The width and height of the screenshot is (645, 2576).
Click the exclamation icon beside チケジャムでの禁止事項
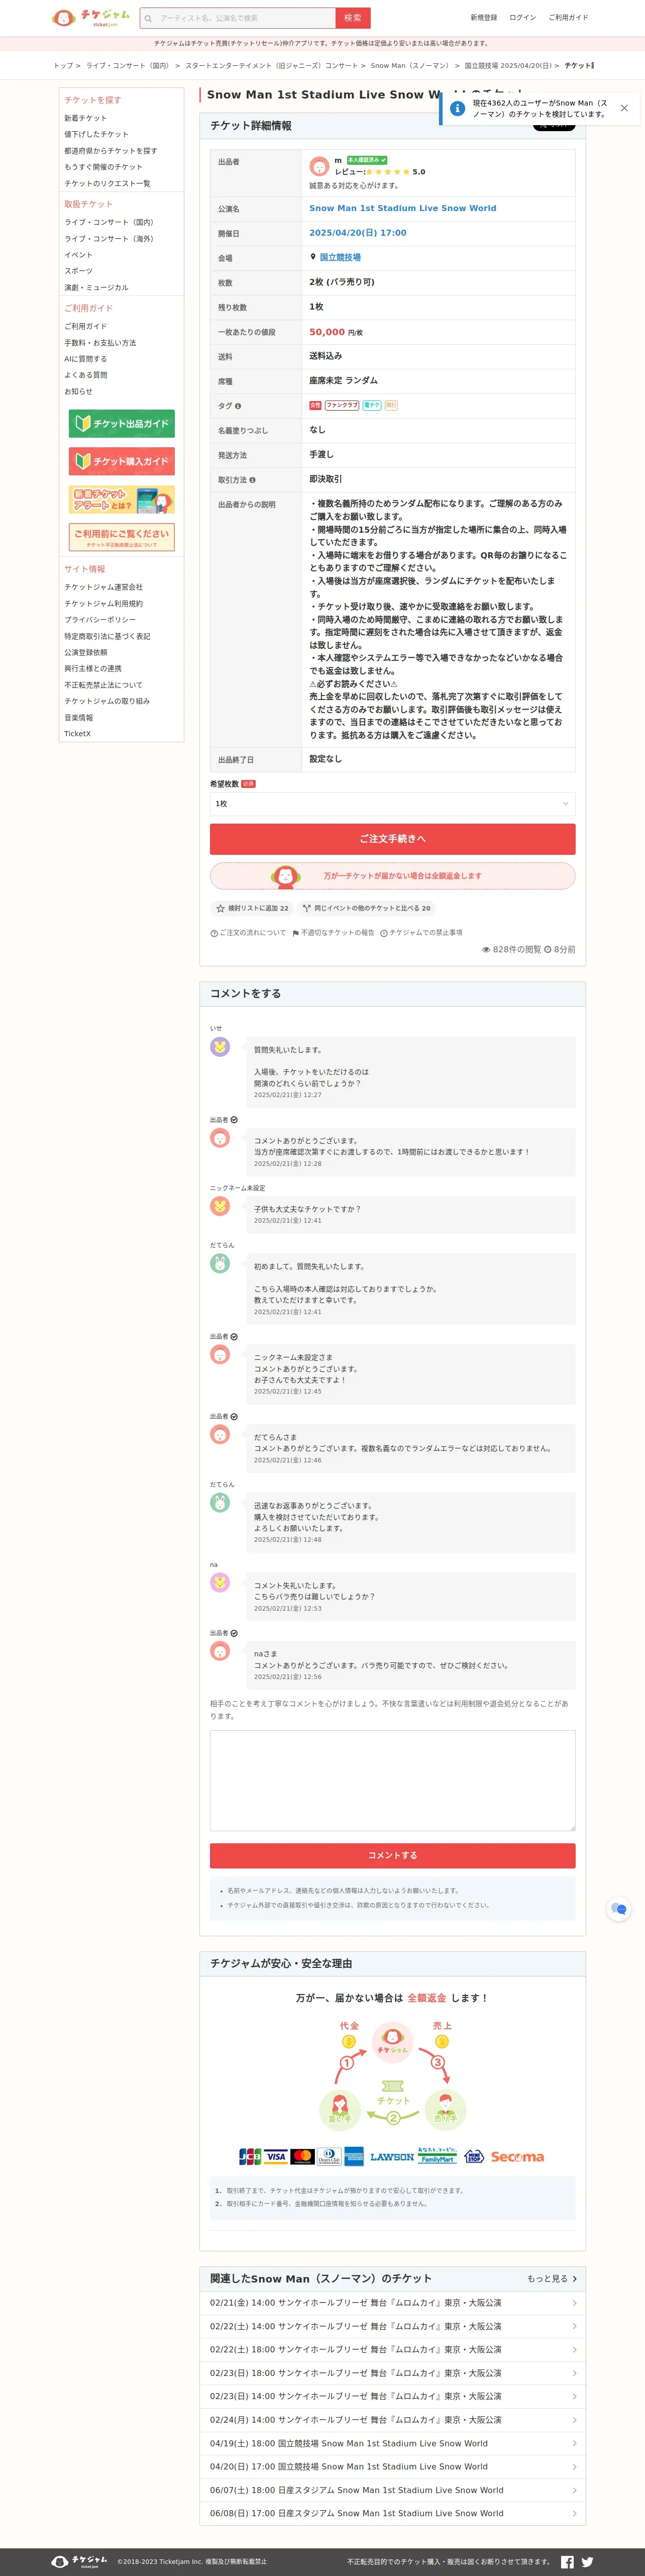[x=384, y=933]
